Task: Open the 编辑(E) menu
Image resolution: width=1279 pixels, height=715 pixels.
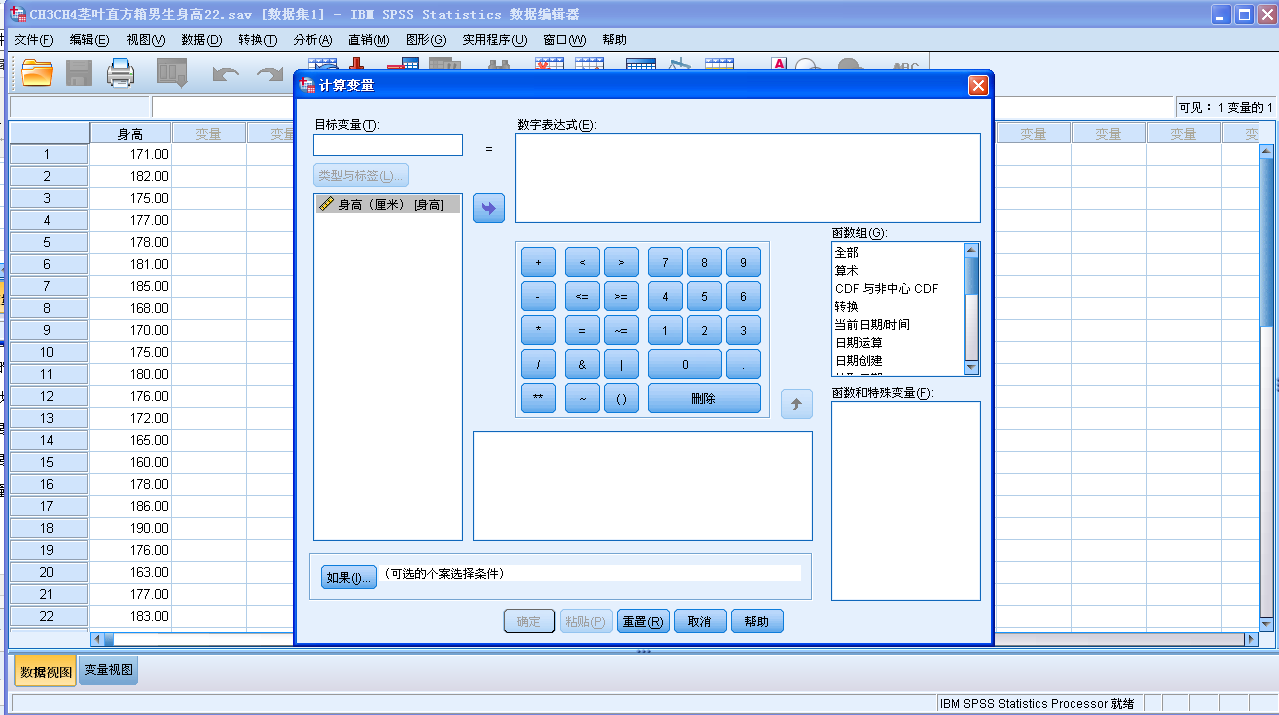Action: (x=90, y=40)
